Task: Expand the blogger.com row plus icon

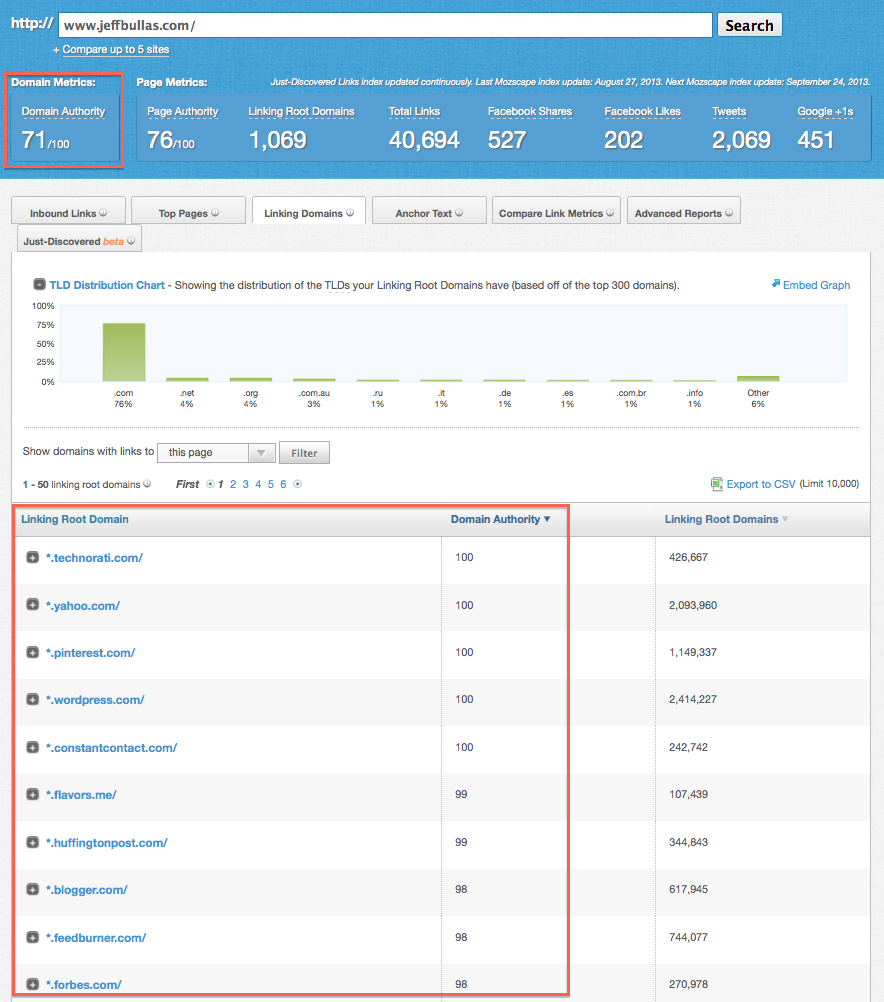Action: click(33, 890)
